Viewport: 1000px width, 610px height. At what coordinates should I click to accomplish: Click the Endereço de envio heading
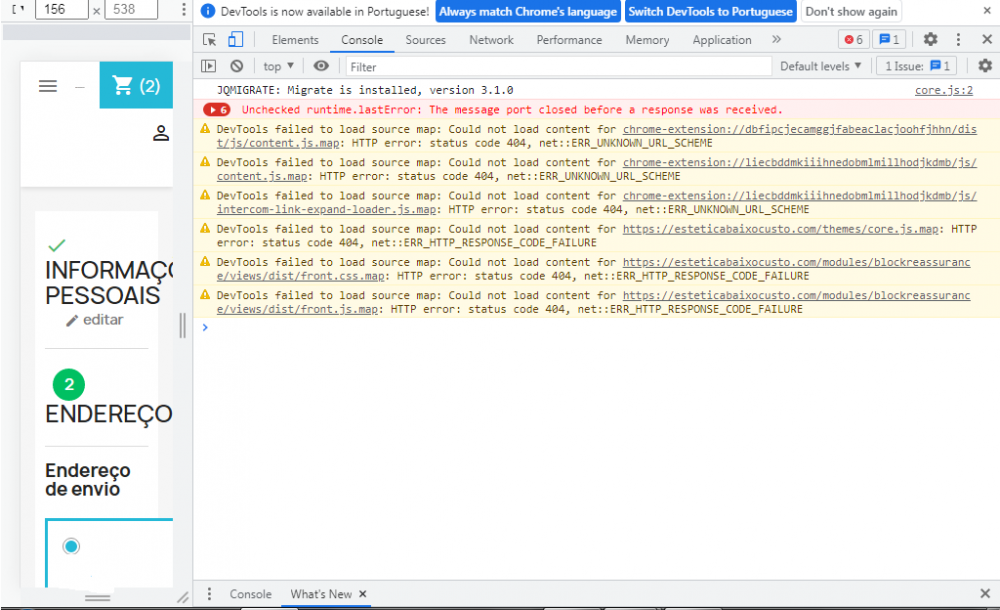pos(88,480)
